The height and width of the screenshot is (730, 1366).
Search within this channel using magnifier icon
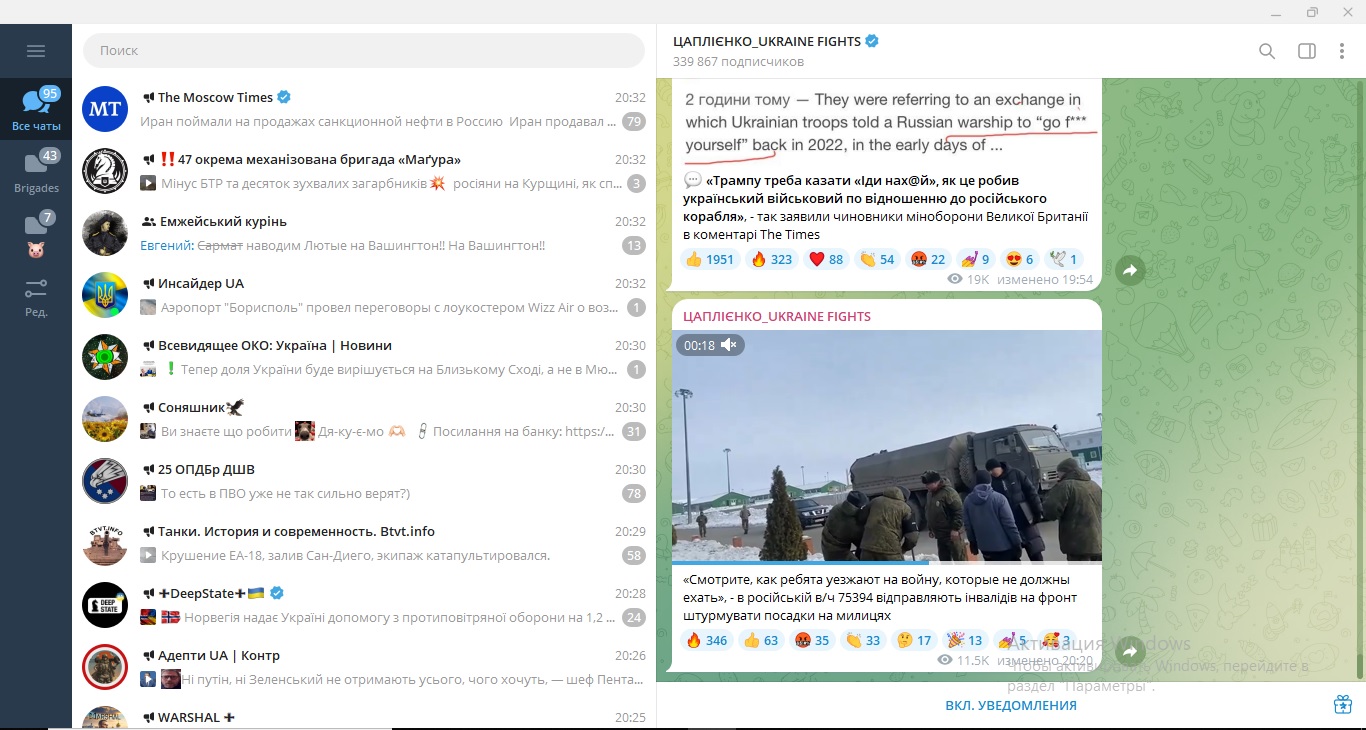[x=1267, y=51]
